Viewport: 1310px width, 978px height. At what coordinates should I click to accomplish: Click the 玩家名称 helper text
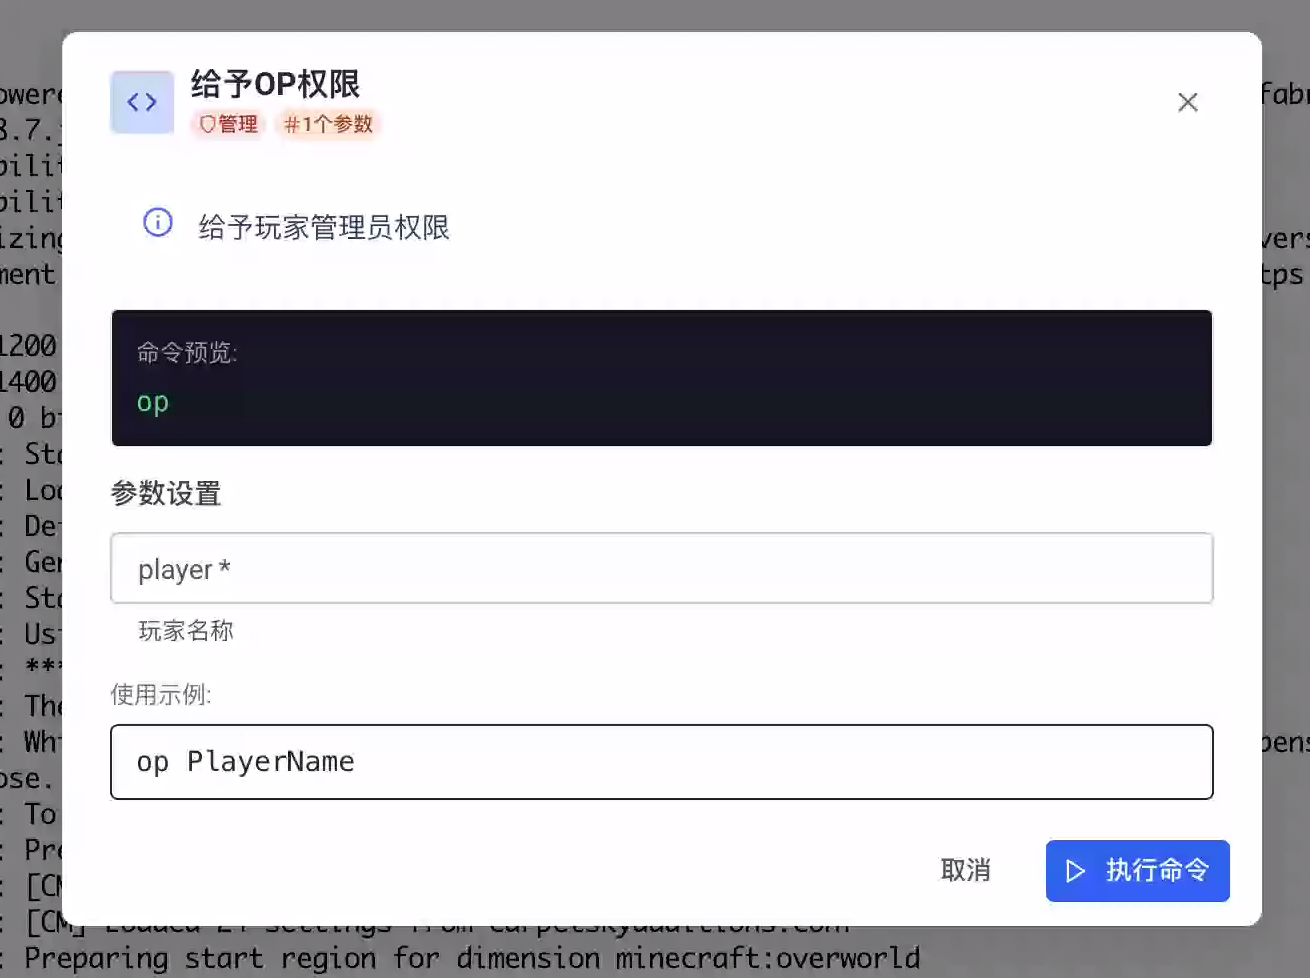coord(186,631)
